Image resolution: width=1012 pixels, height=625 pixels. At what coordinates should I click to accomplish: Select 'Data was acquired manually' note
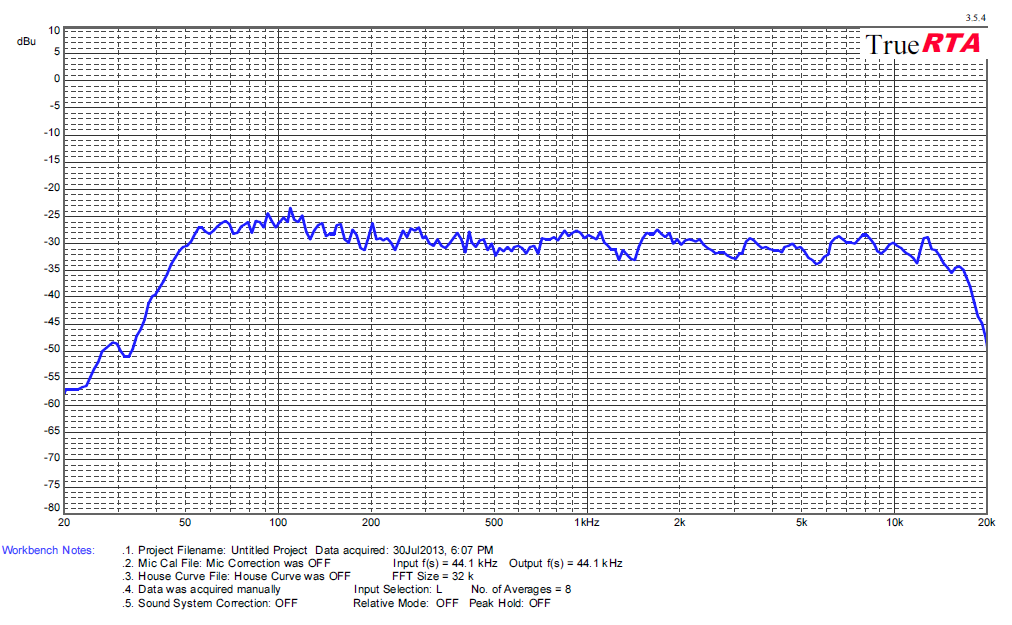pyautogui.click(x=209, y=589)
